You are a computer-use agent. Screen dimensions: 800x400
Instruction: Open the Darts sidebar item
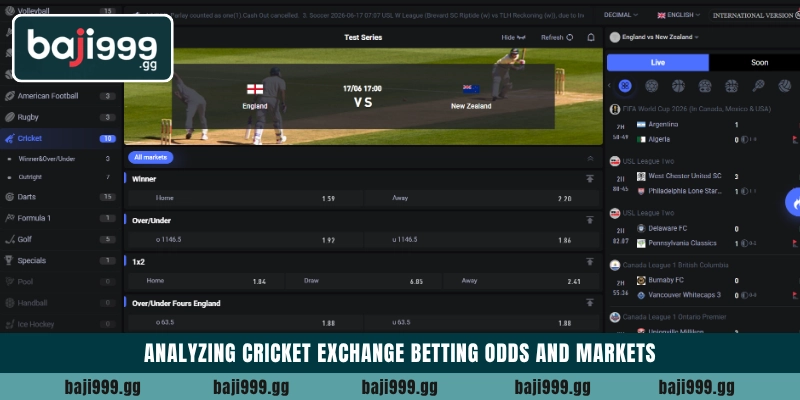(61, 197)
